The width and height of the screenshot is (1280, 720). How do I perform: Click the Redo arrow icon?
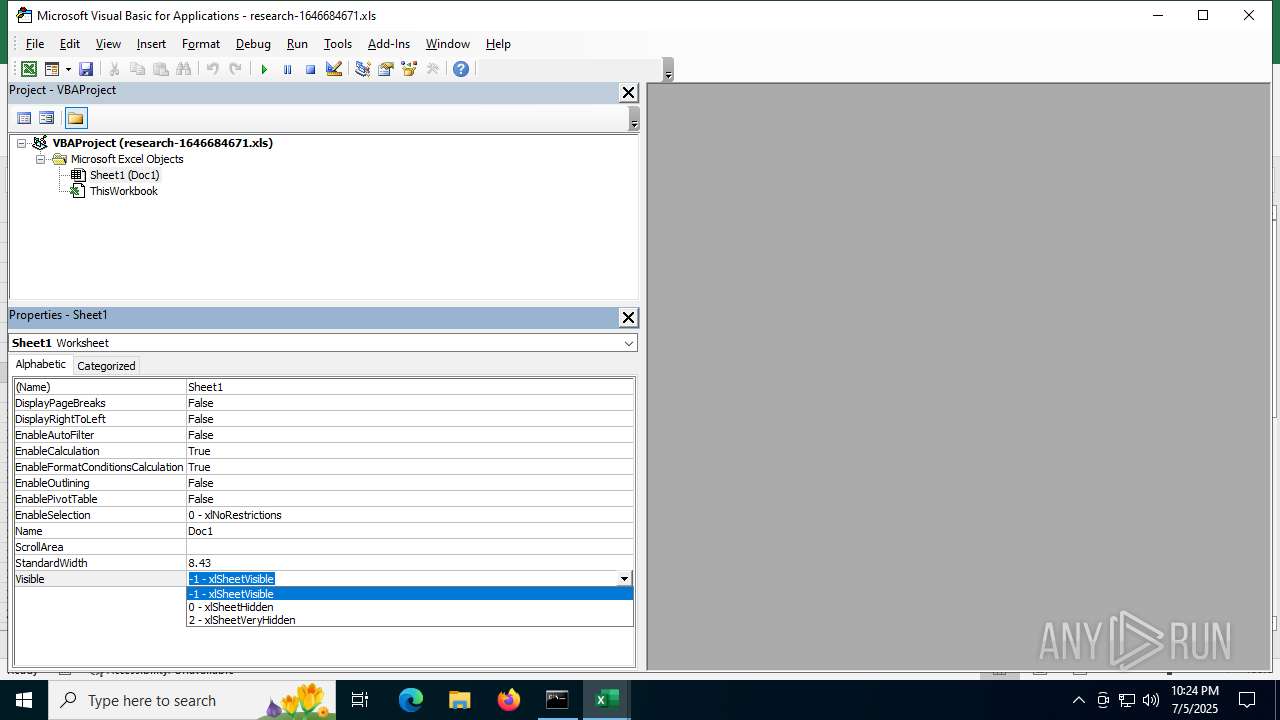[x=235, y=69]
